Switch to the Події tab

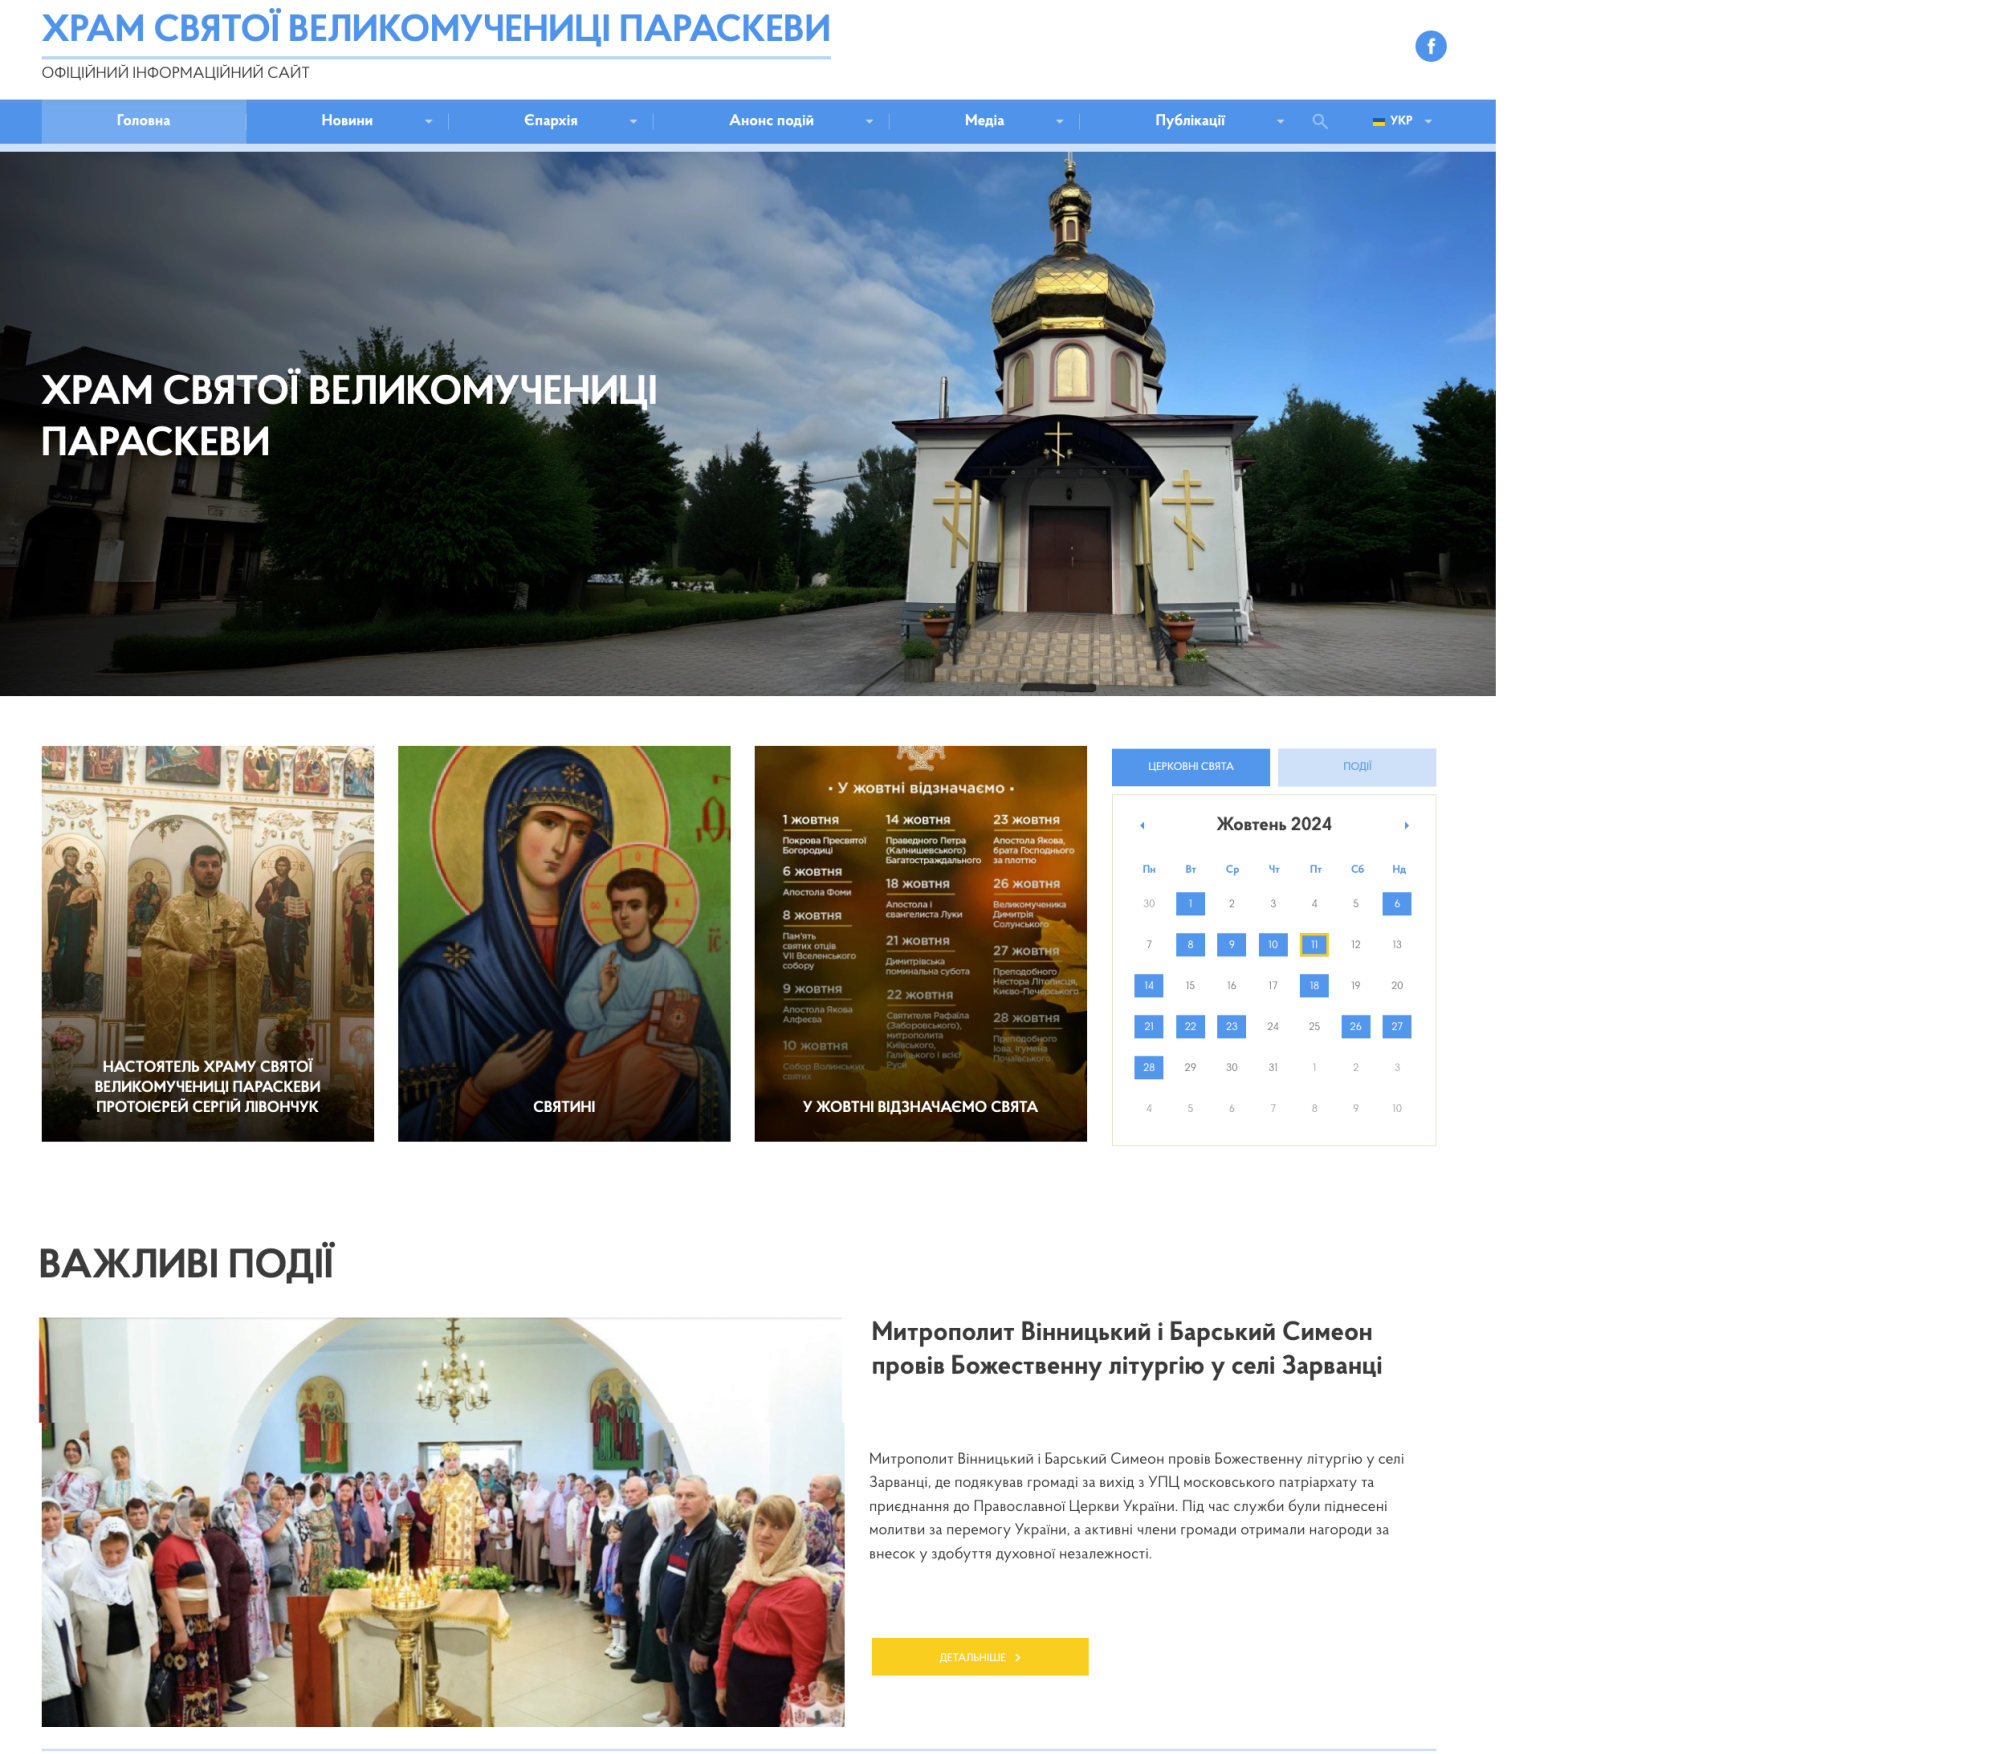[x=1356, y=766]
